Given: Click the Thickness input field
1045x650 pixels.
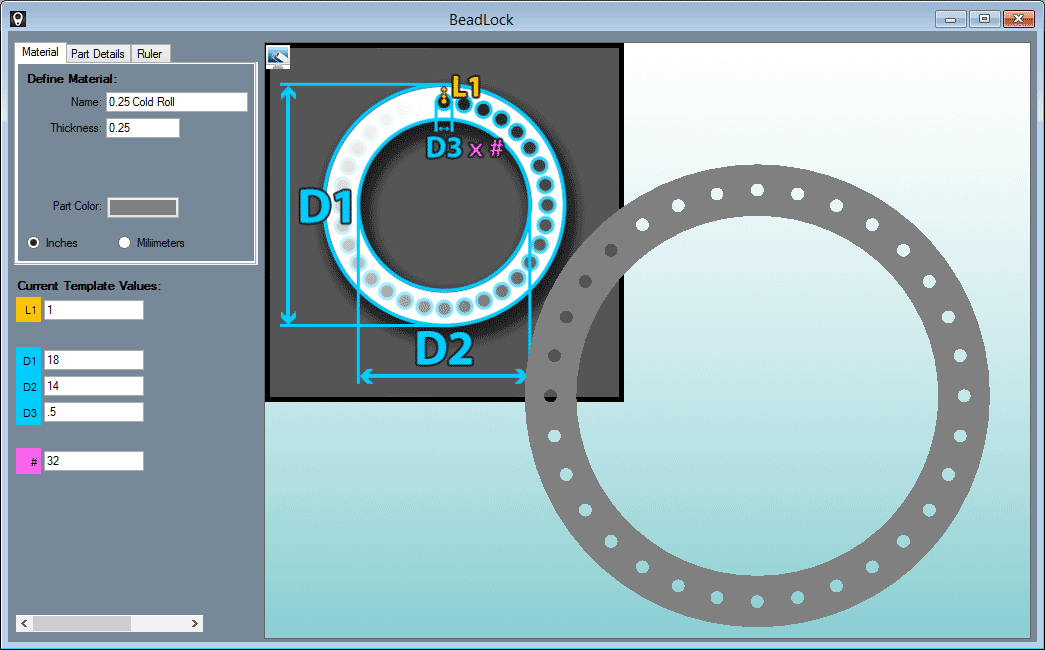Looking at the screenshot, I should click(142, 128).
